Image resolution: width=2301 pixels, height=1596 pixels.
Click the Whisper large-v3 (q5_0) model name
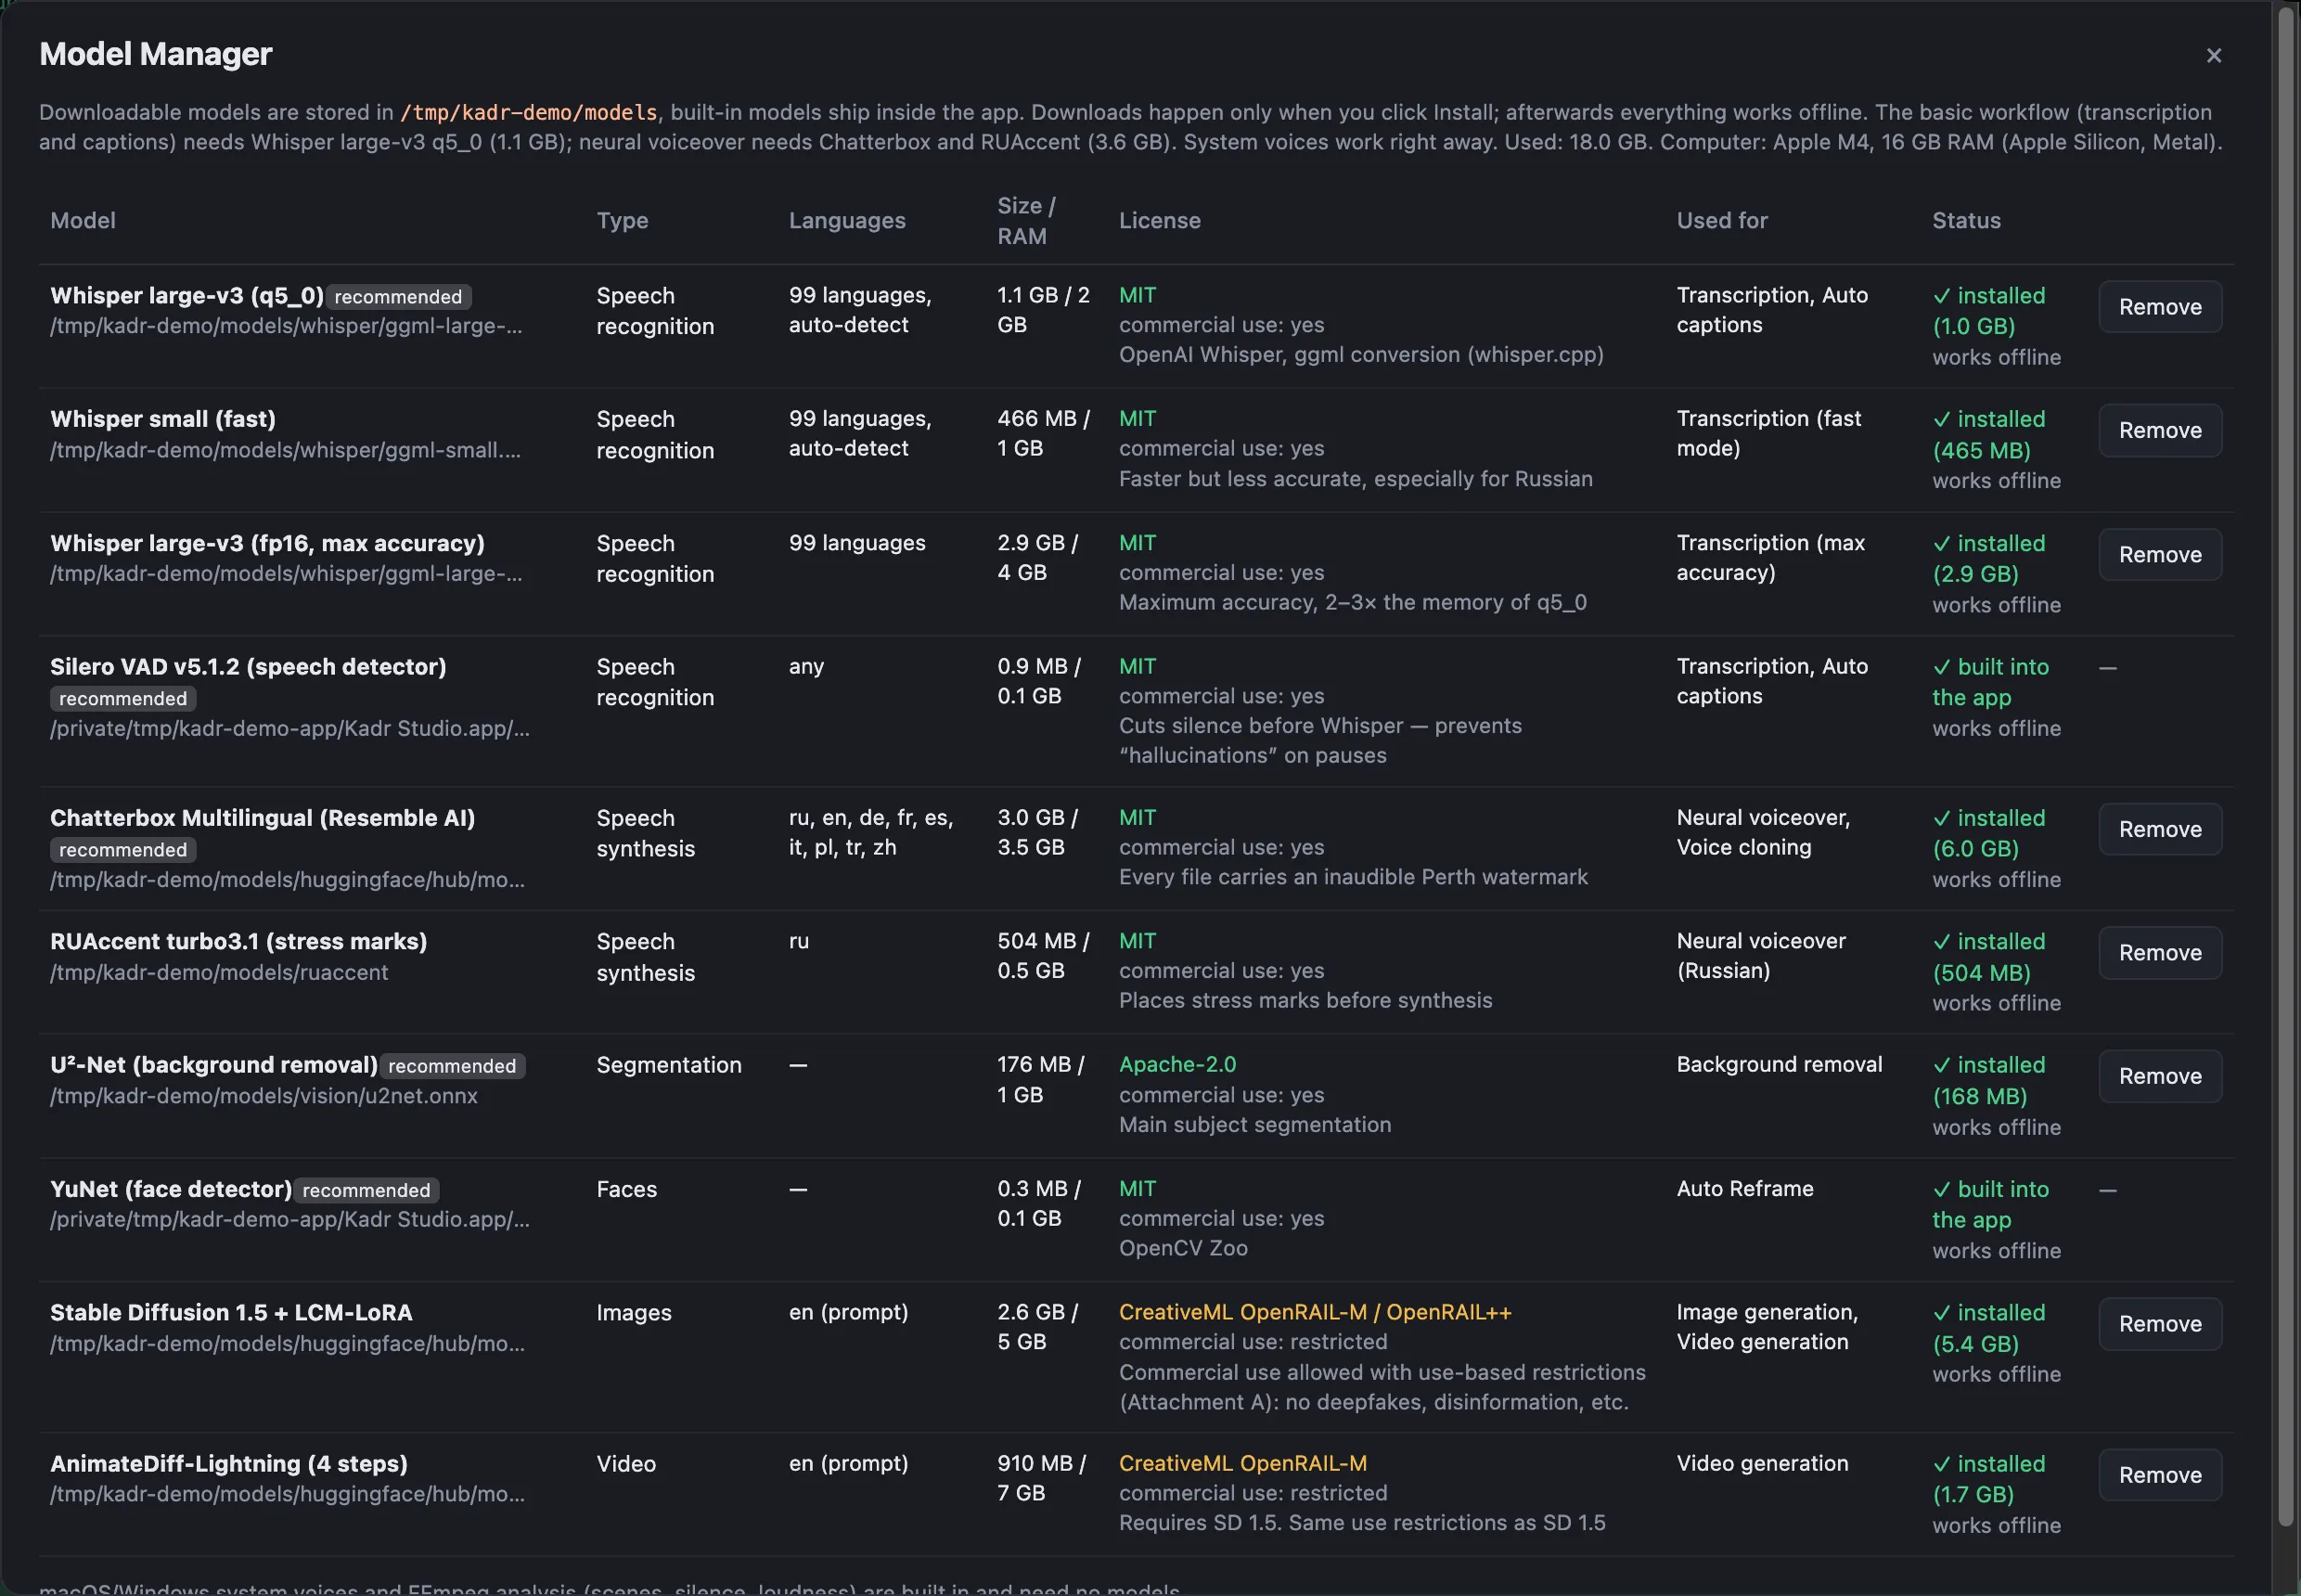187,296
